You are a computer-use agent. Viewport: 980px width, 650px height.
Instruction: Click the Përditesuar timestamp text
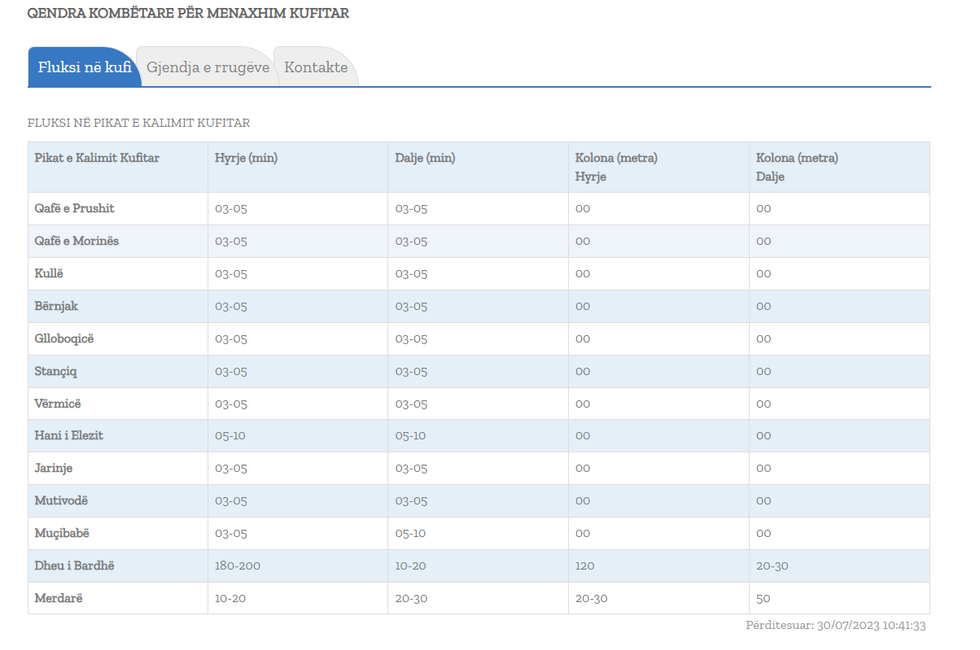tap(835, 626)
